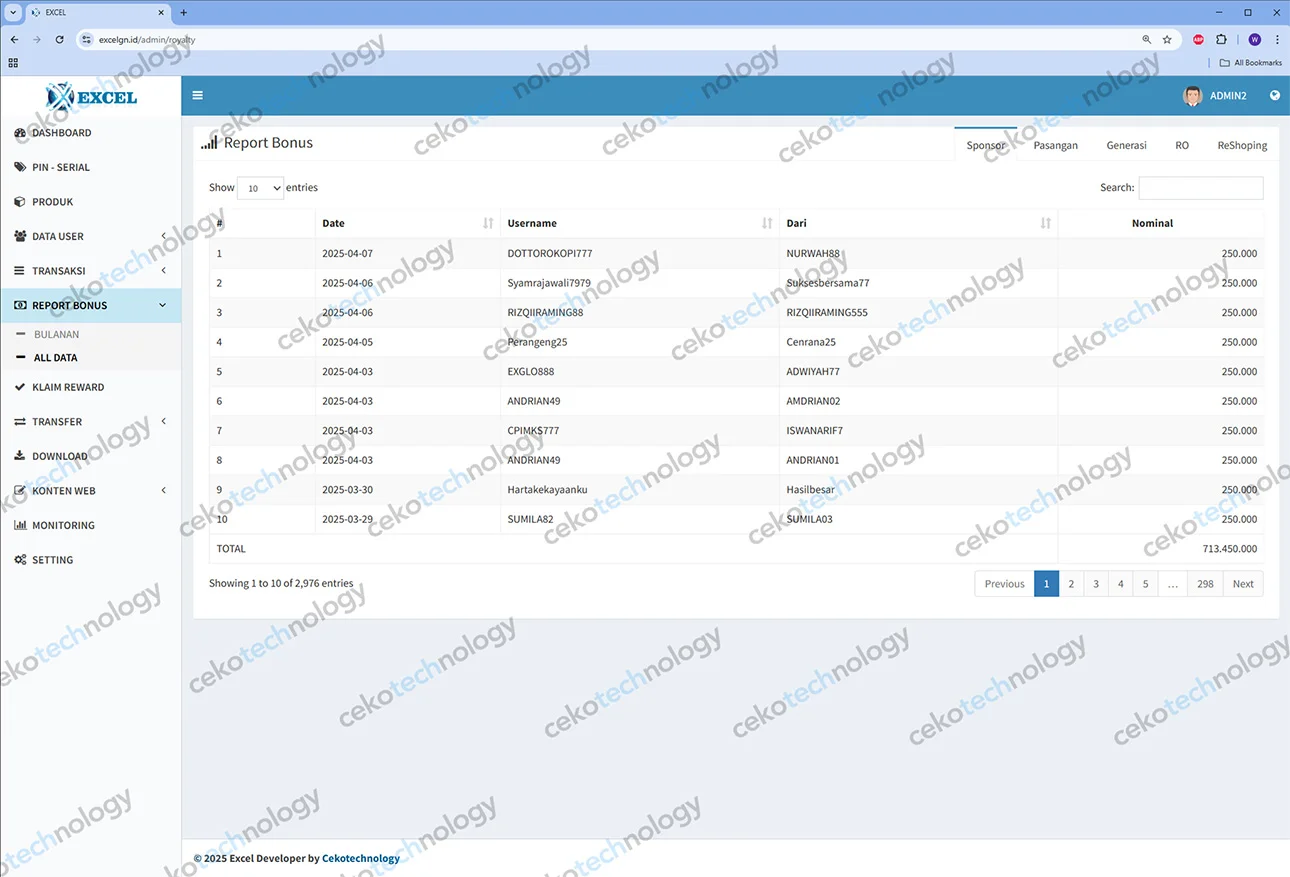Viewport: 1290px width, 877px height.
Task: Switch to the Pasangan tab
Action: 1055,146
